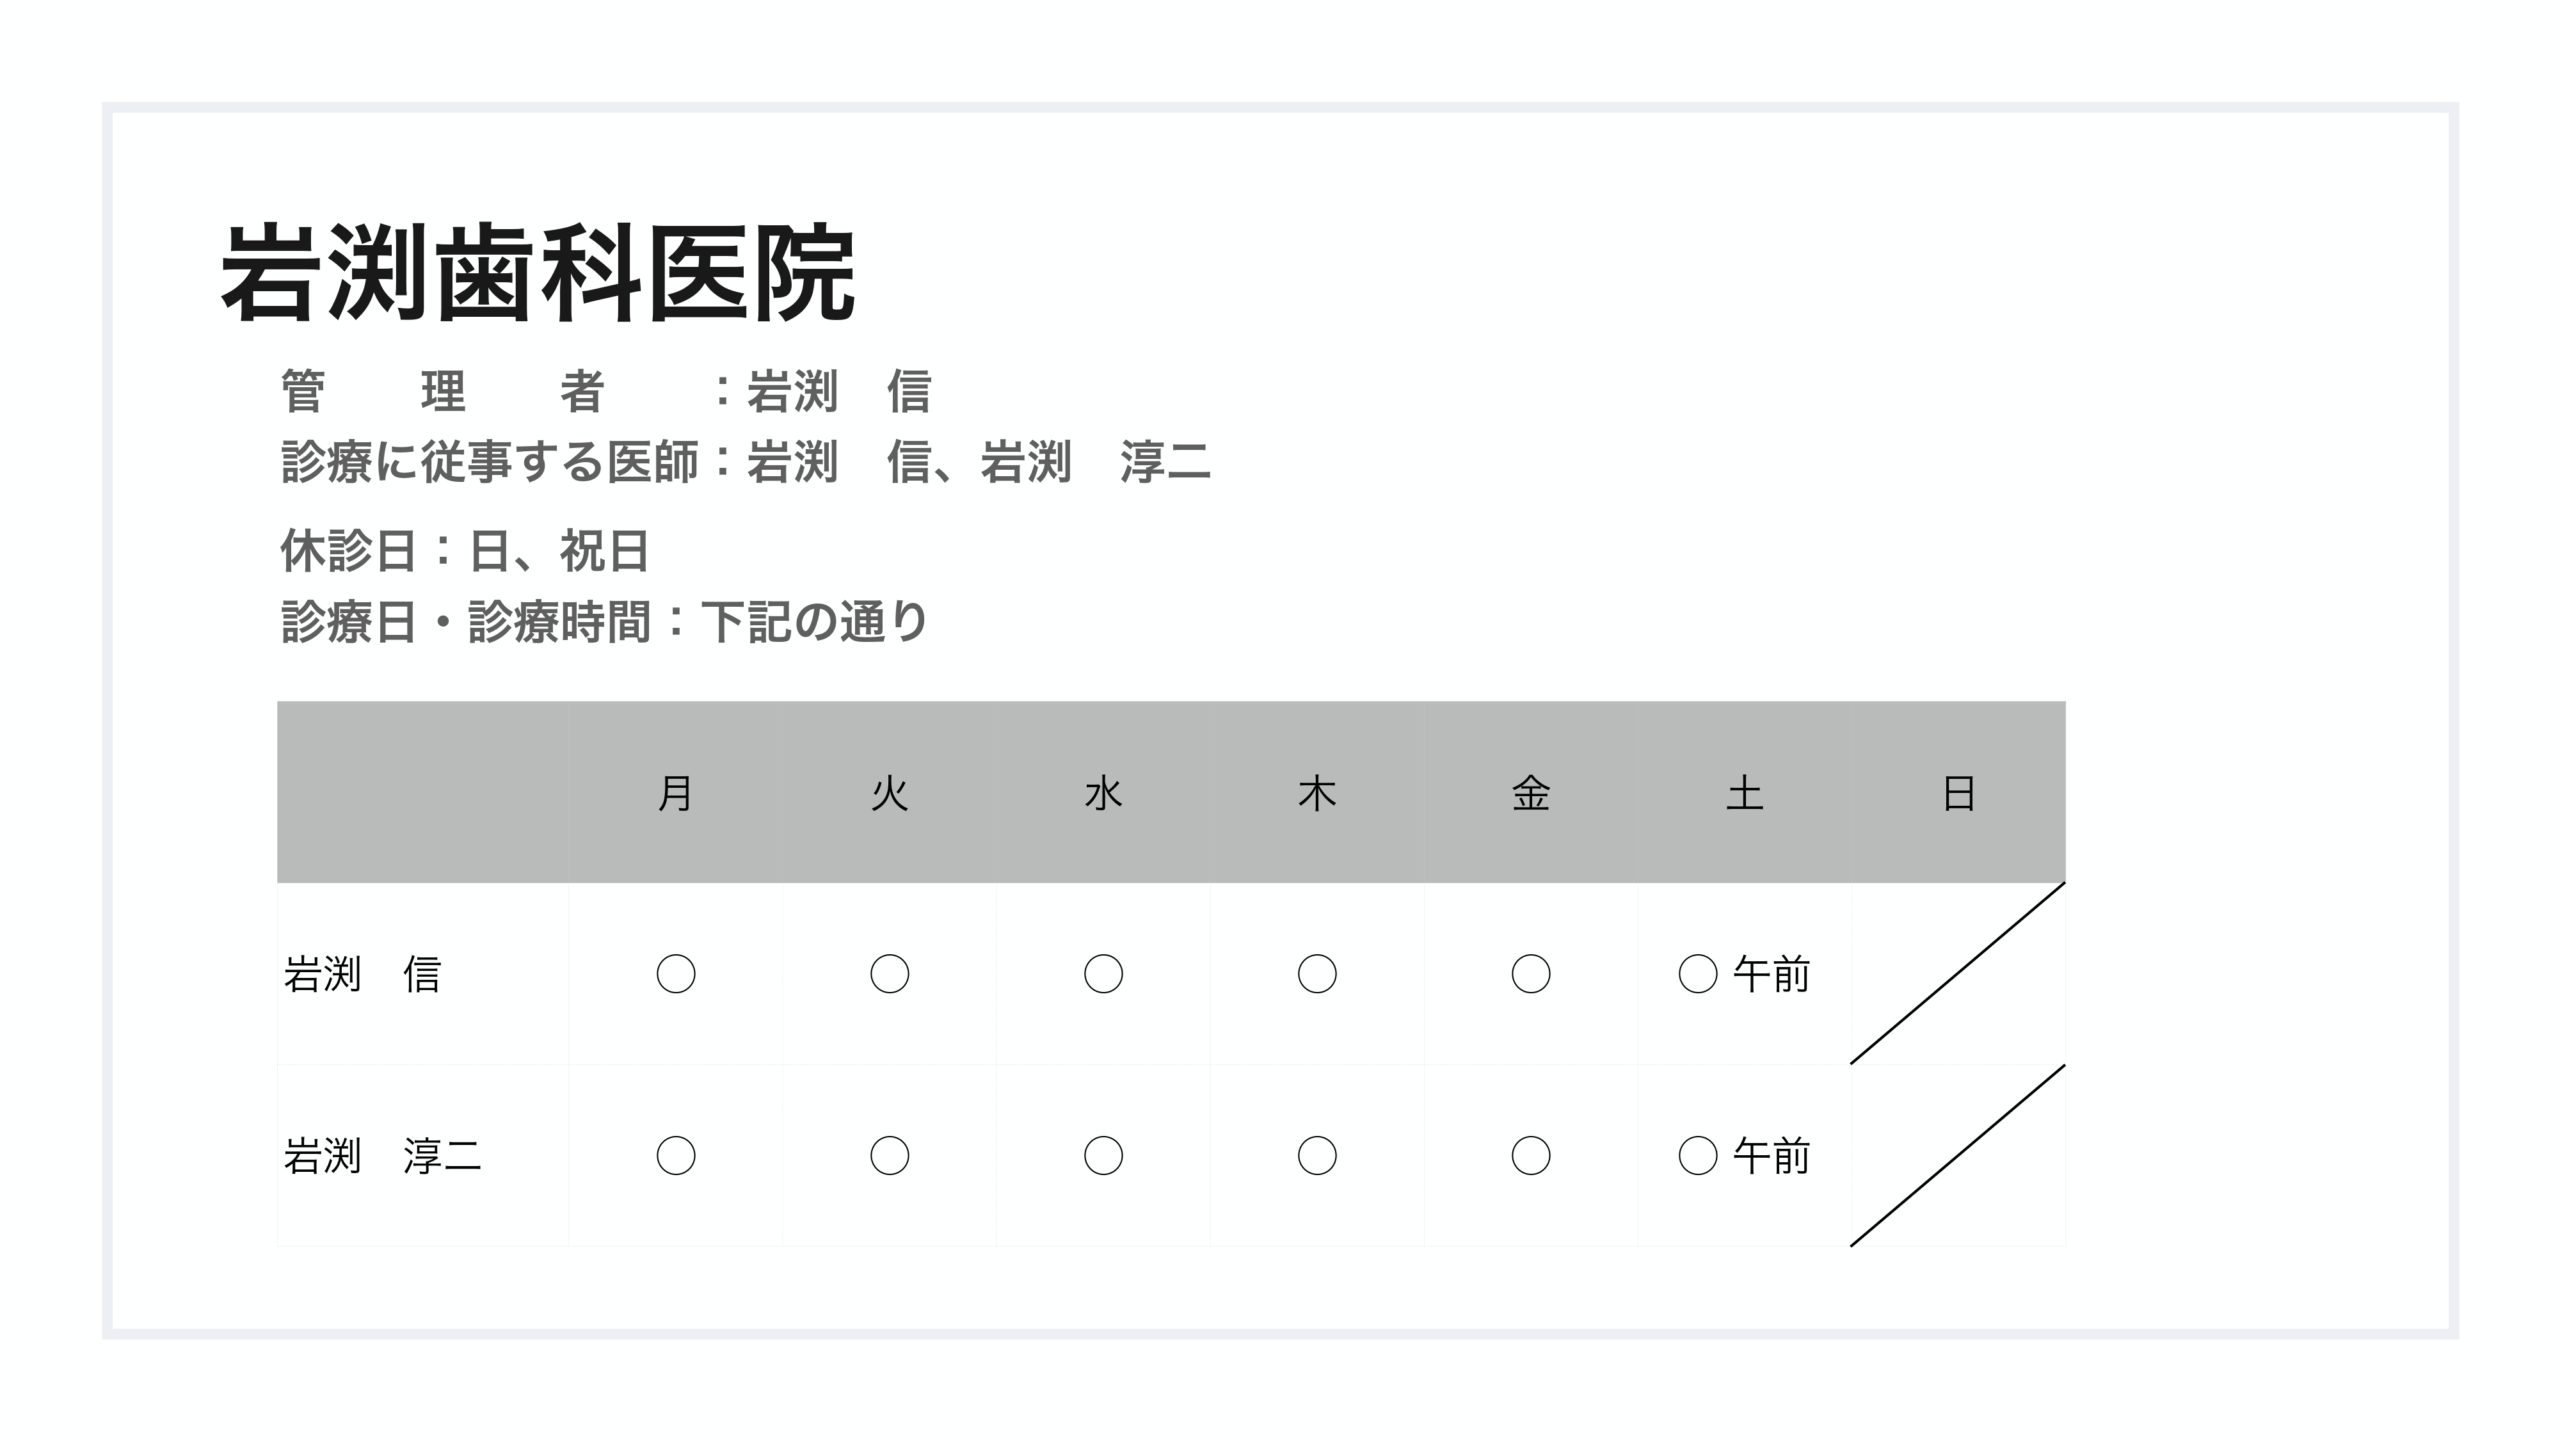Image resolution: width=2560 pixels, height=1440 pixels.
Task: Click the Tuesday circle for 岩渕 信
Action: coord(890,974)
